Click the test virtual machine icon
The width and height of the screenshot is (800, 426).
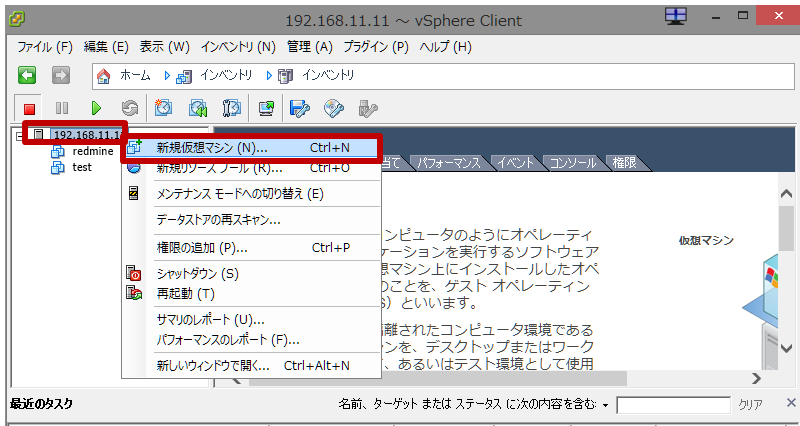tap(58, 167)
